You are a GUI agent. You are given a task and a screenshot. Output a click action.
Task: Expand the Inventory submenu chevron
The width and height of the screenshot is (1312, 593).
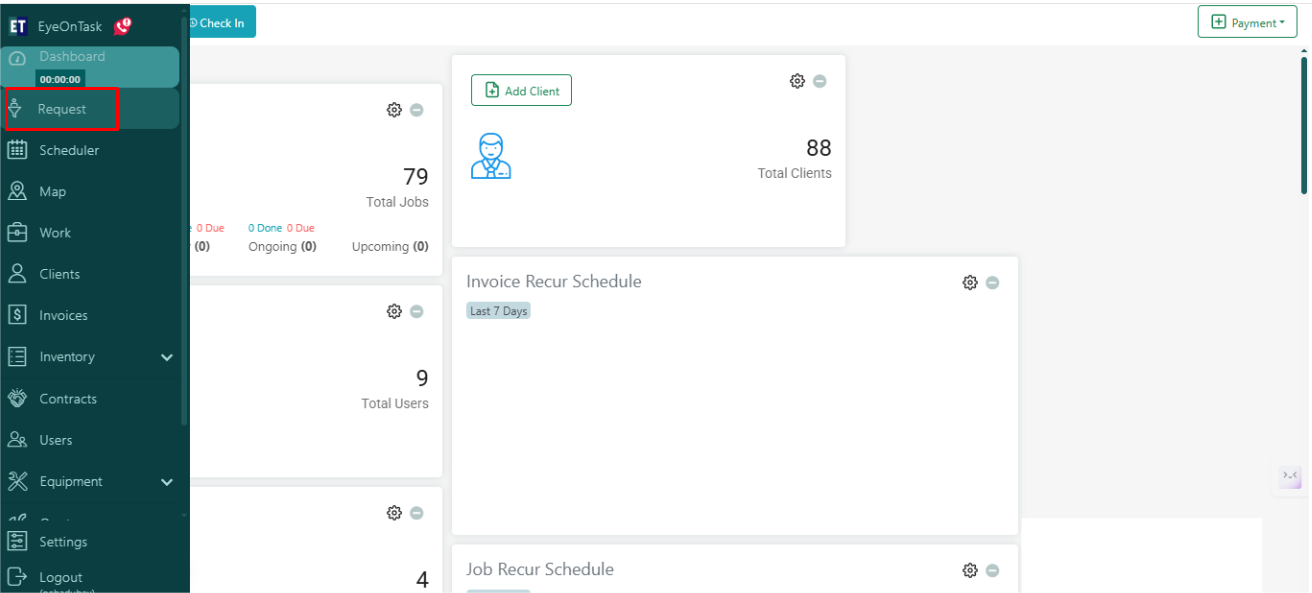pos(167,357)
